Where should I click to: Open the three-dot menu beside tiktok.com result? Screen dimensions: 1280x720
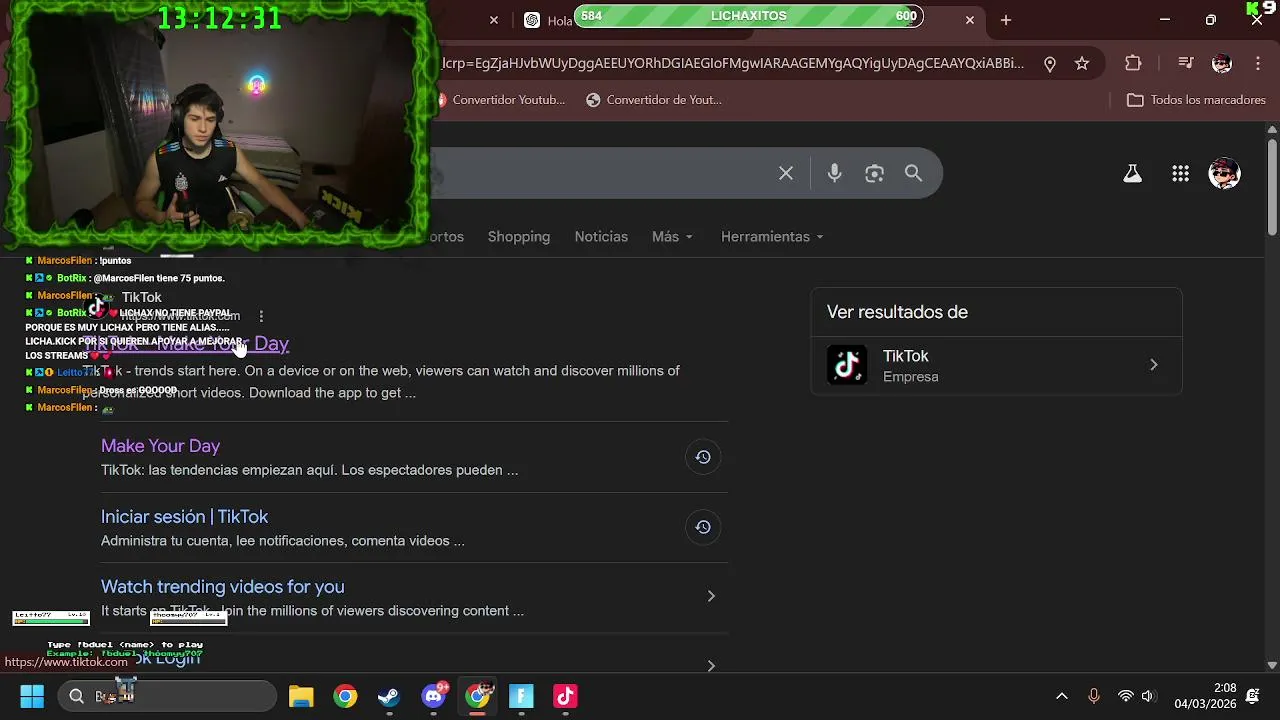[261, 316]
